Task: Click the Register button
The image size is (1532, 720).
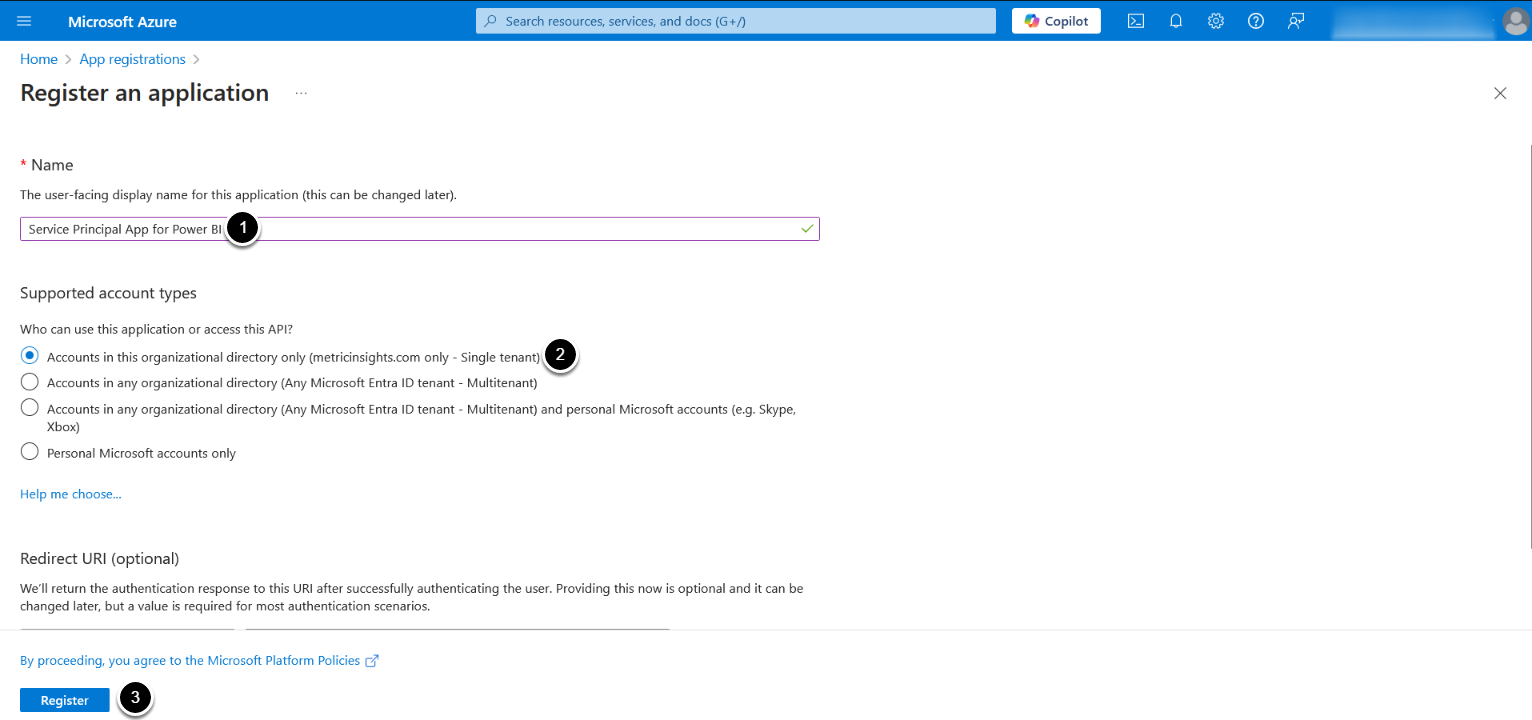Action: pyautogui.click(x=65, y=700)
